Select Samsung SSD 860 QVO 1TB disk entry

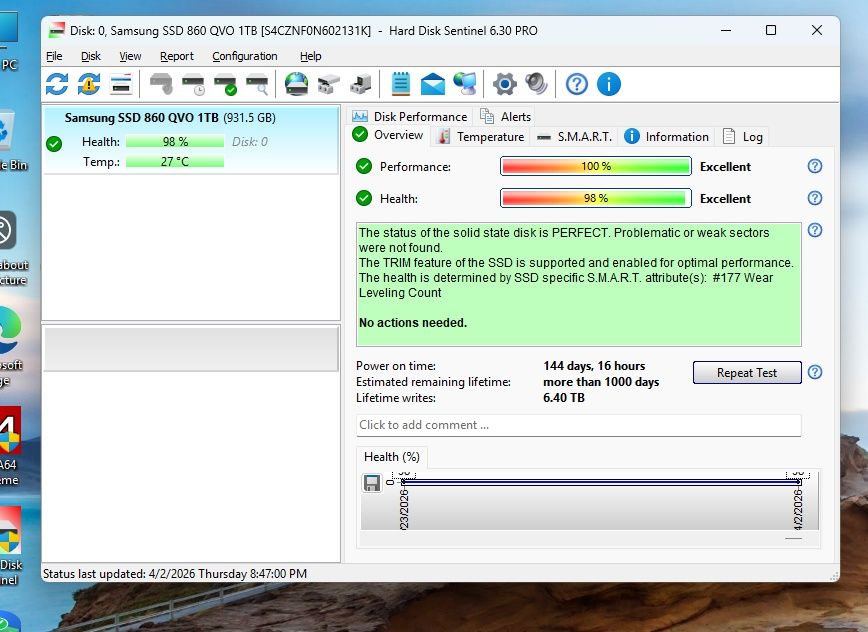pos(191,140)
